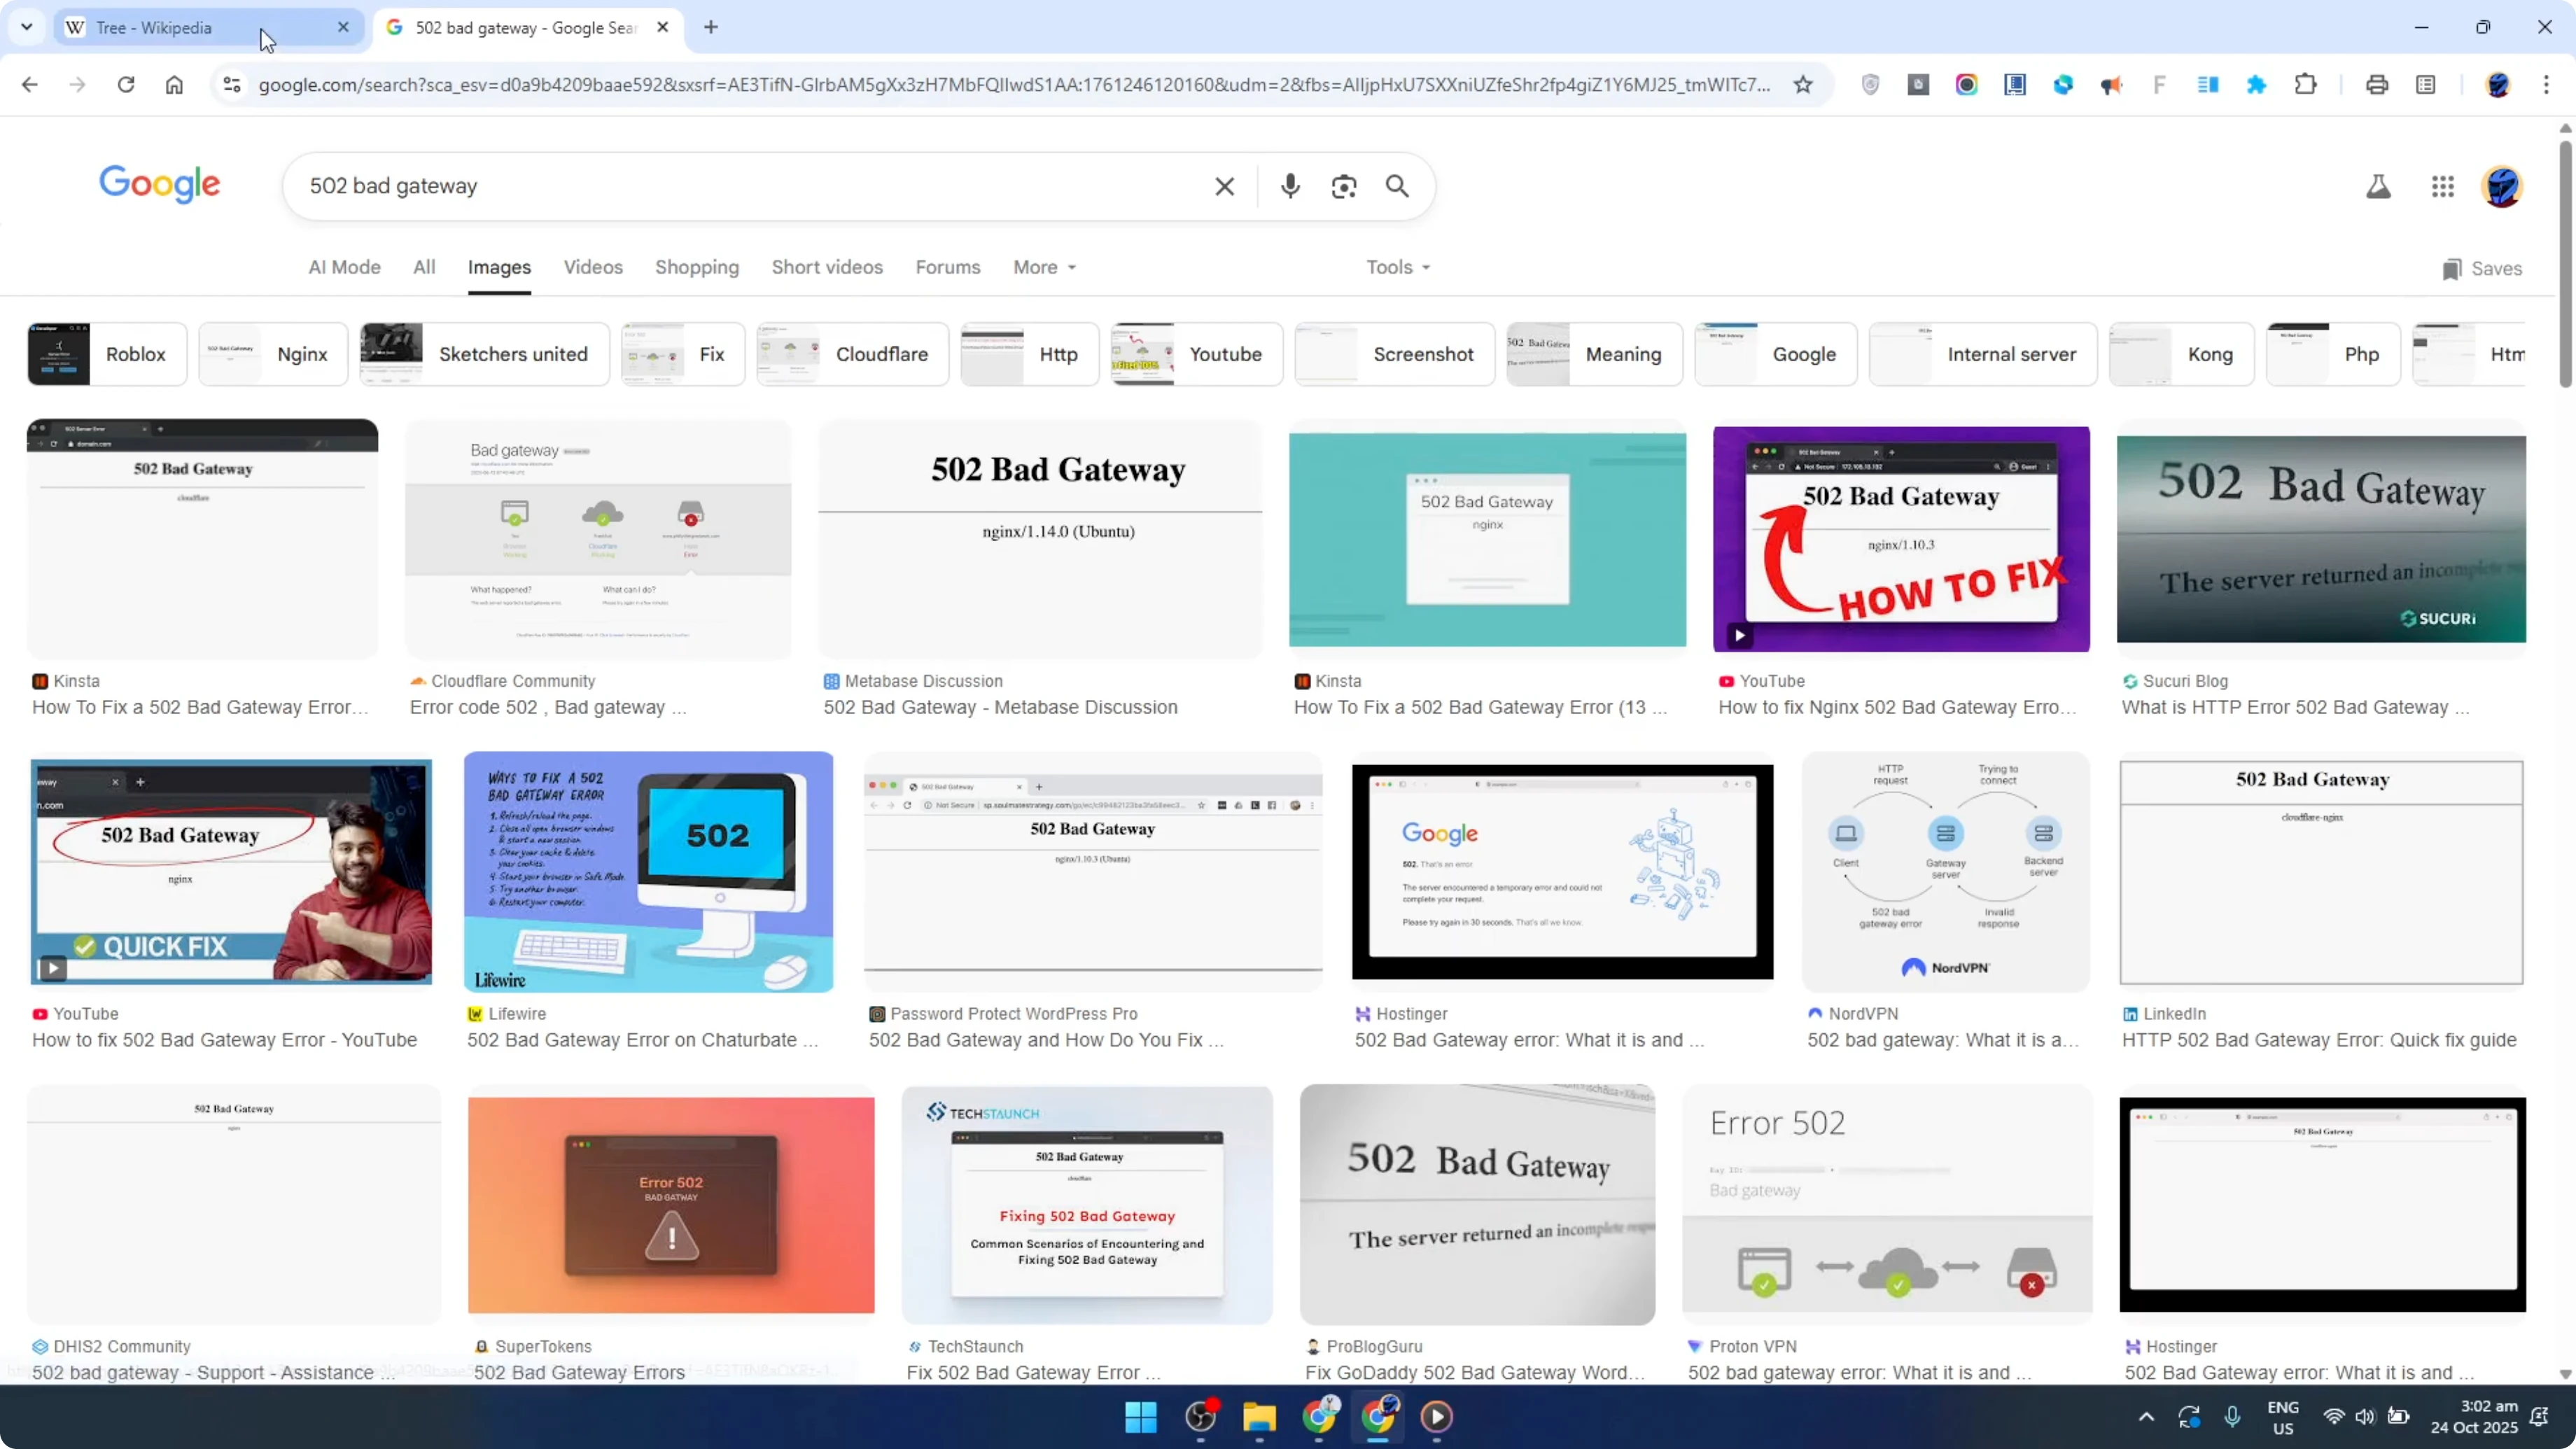
Task: Expand the More search categories dropdown
Action: pyautogui.click(x=1043, y=267)
